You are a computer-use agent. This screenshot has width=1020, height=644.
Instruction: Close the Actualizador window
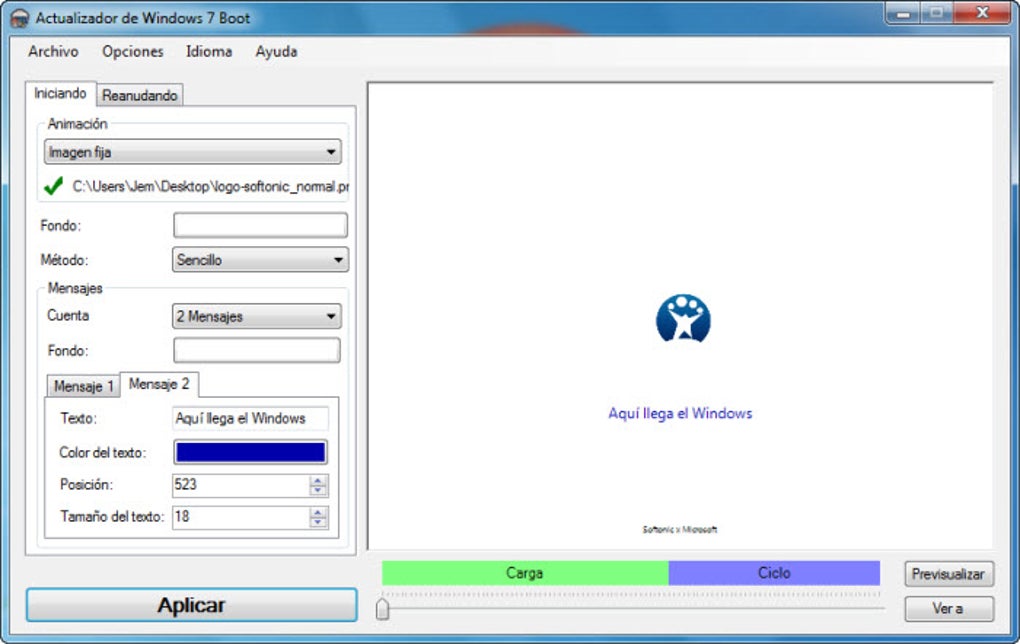coord(982,13)
